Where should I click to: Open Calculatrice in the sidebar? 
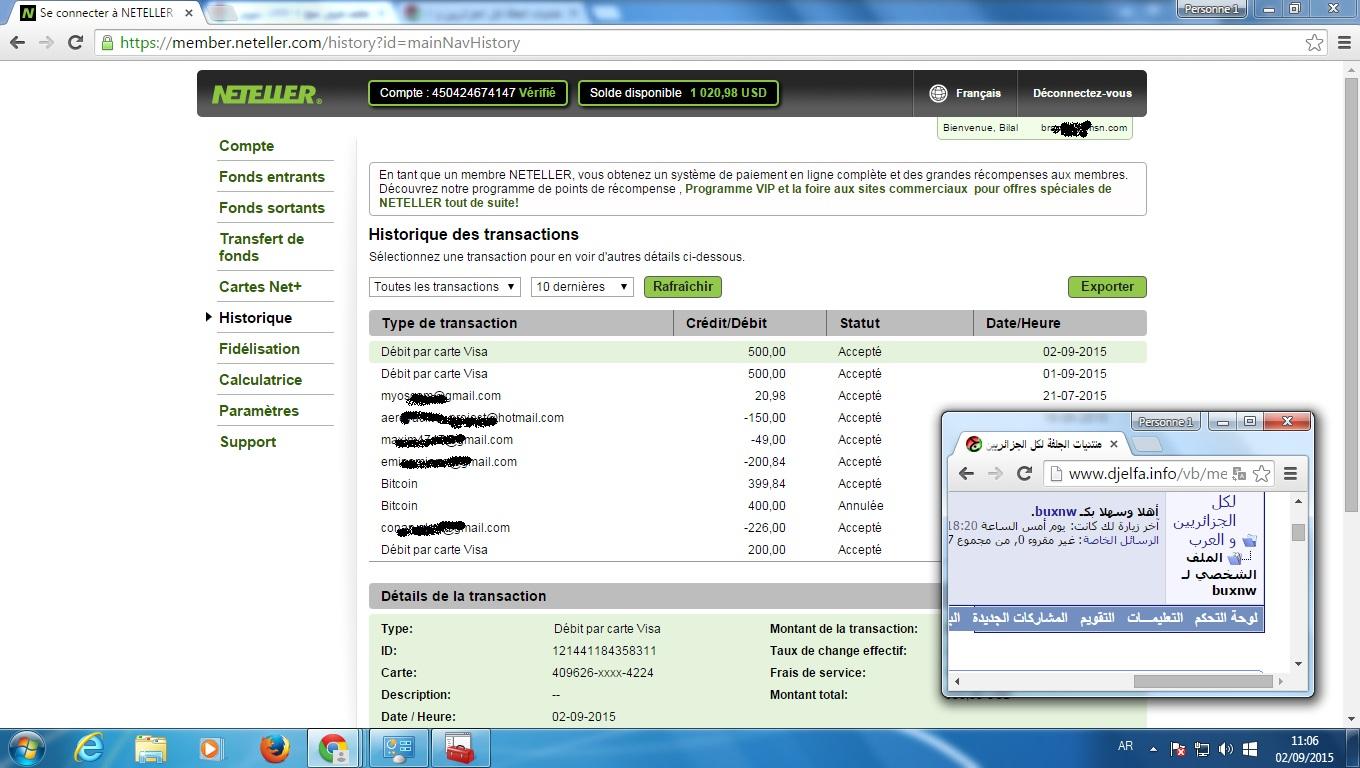(260, 380)
